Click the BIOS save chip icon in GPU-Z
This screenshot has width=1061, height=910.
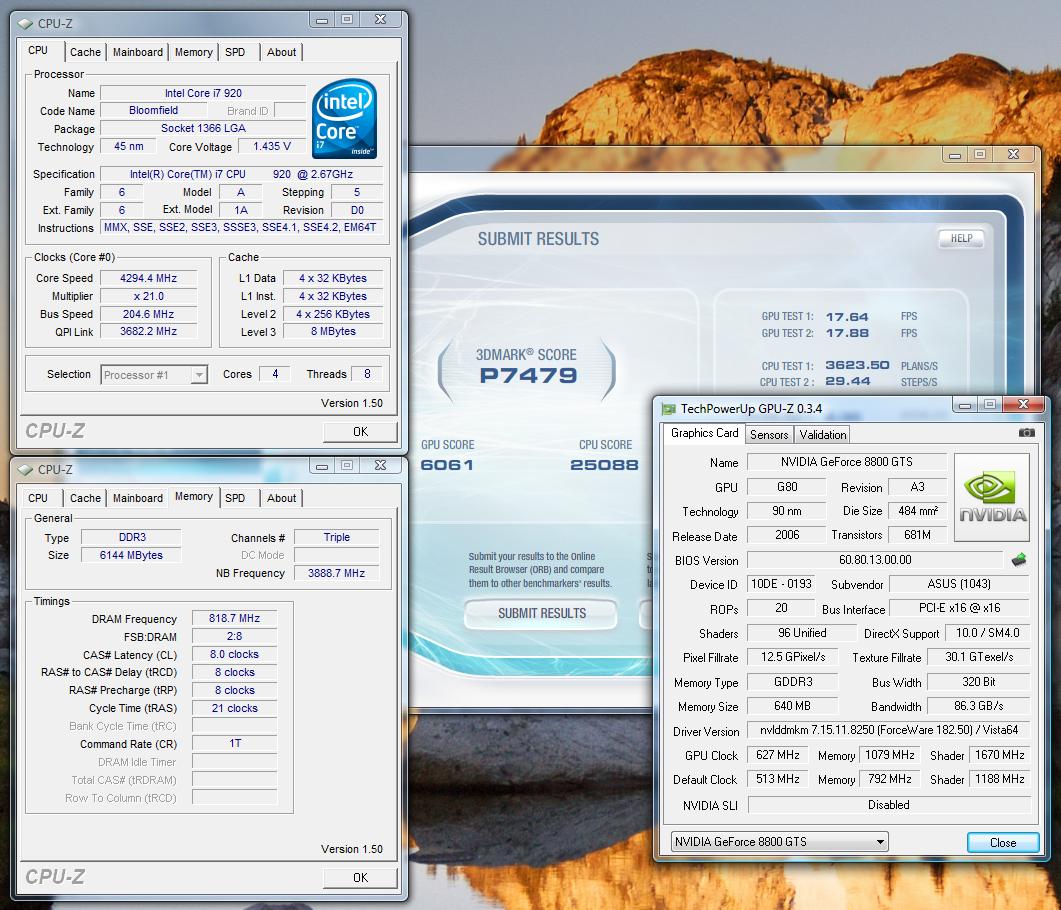coord(1018,560)
